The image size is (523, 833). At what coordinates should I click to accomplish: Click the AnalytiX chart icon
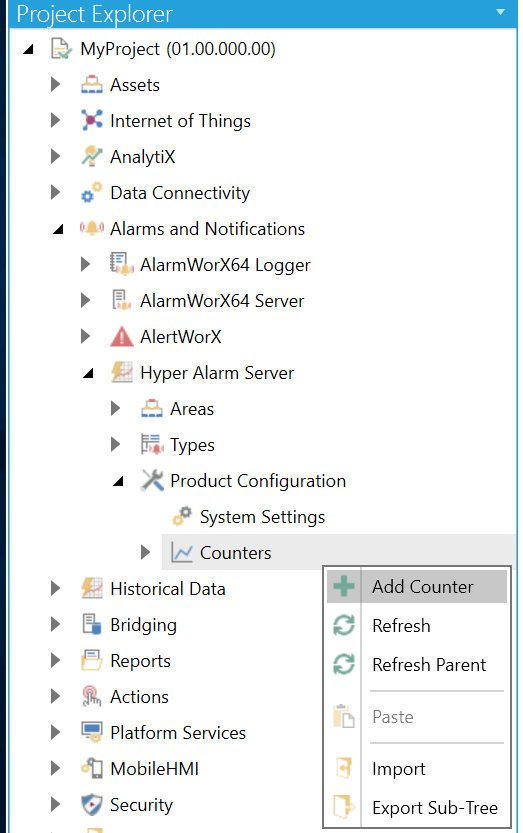92,156
